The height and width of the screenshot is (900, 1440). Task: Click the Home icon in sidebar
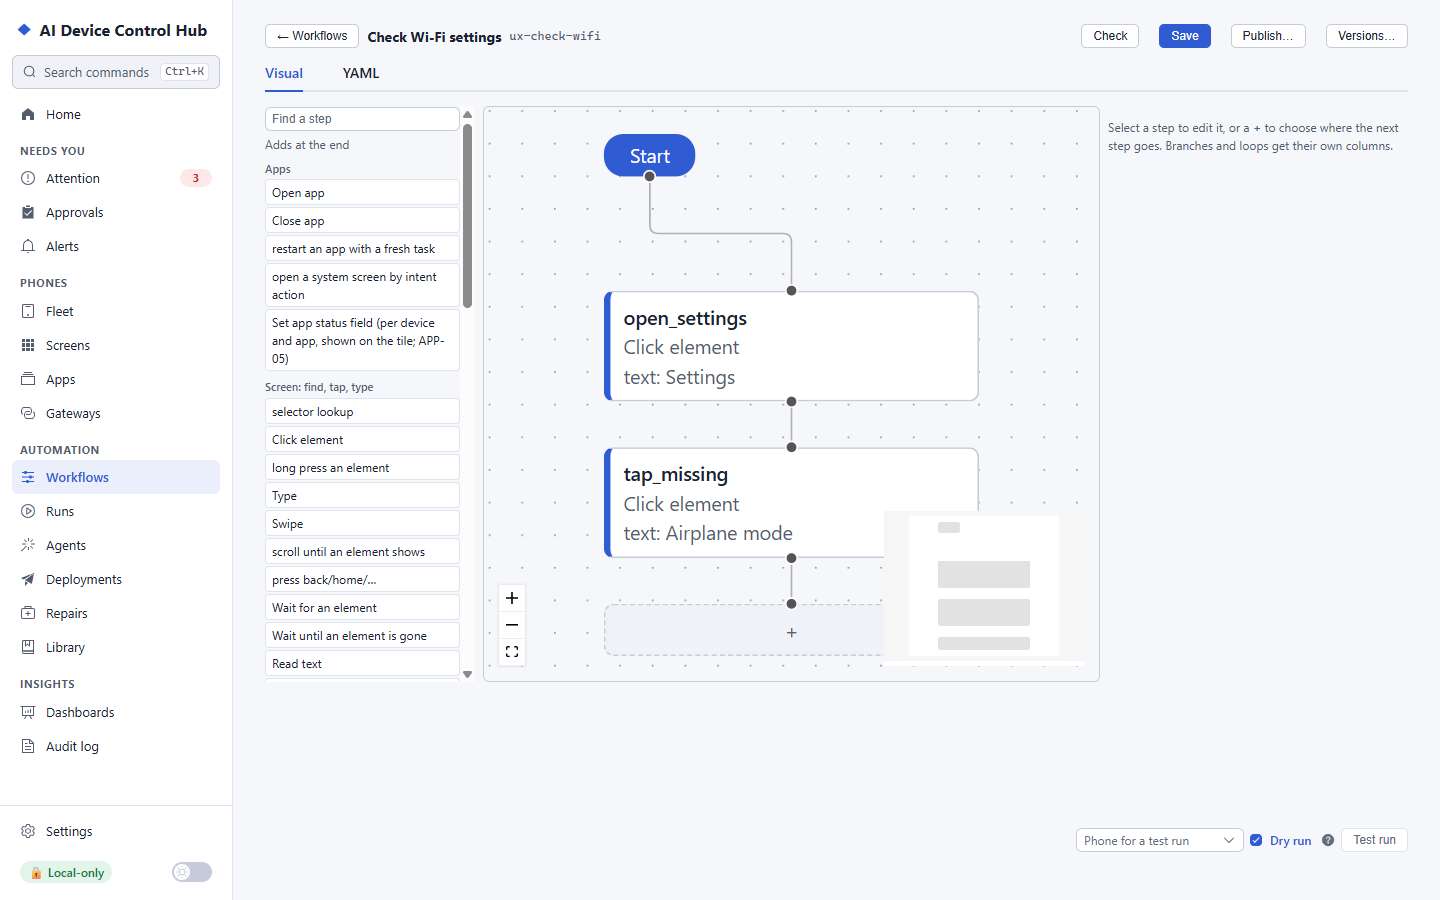tap(28, 115)
